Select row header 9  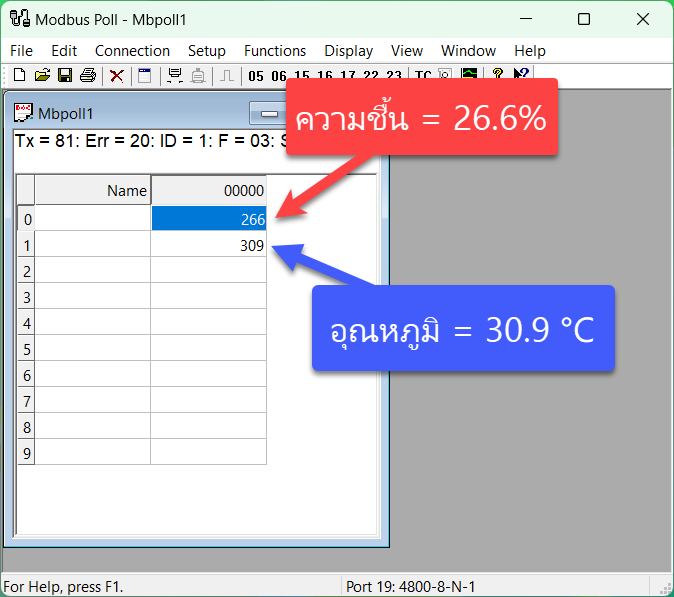[x=26, y=453]
